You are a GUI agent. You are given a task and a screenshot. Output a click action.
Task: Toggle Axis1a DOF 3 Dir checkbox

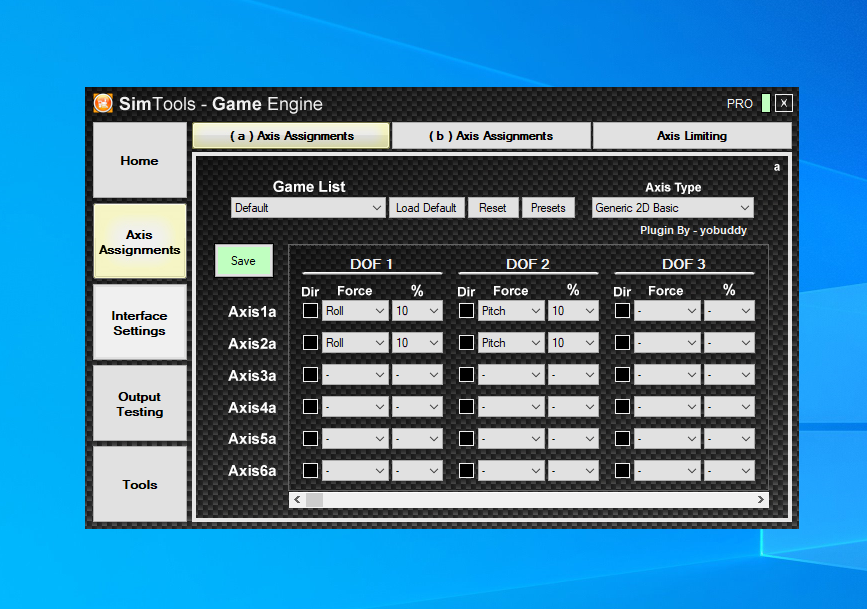click(x=622, y=311)
